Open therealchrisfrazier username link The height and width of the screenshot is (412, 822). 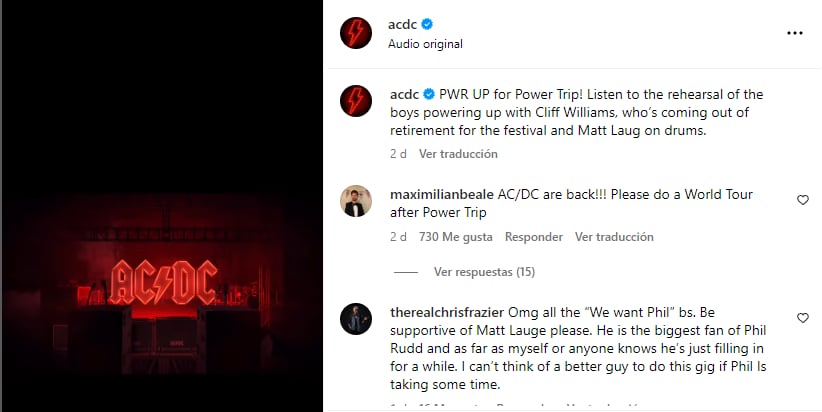click(x=447, y=312)
